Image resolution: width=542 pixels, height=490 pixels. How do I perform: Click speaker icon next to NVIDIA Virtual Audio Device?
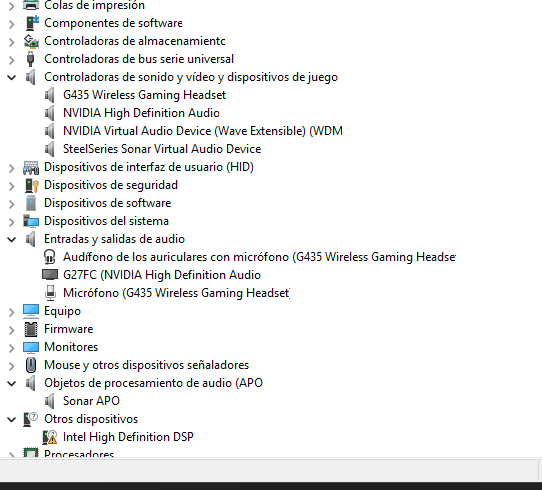[50, 131]
